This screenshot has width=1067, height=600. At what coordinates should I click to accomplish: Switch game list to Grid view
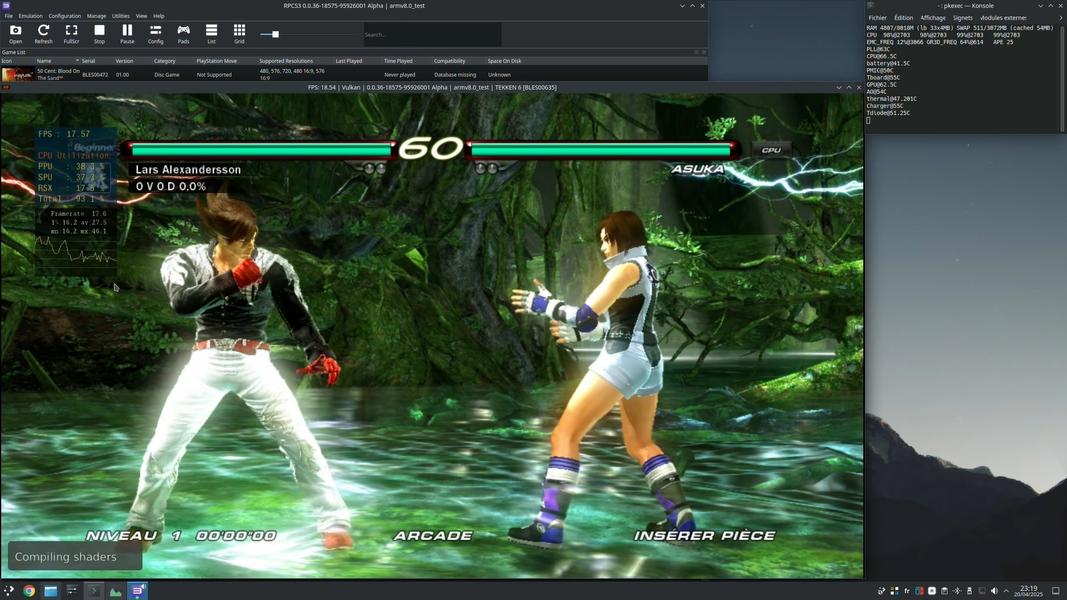(x=239, y=34)
